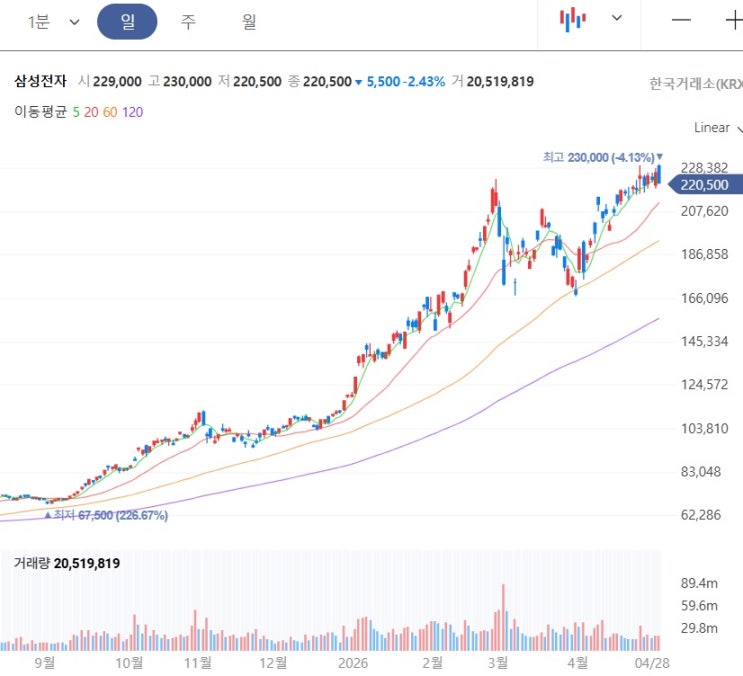Click the 2월 date axis label
Viewport: 743px width, 676px height.
[x=432, y=662]
